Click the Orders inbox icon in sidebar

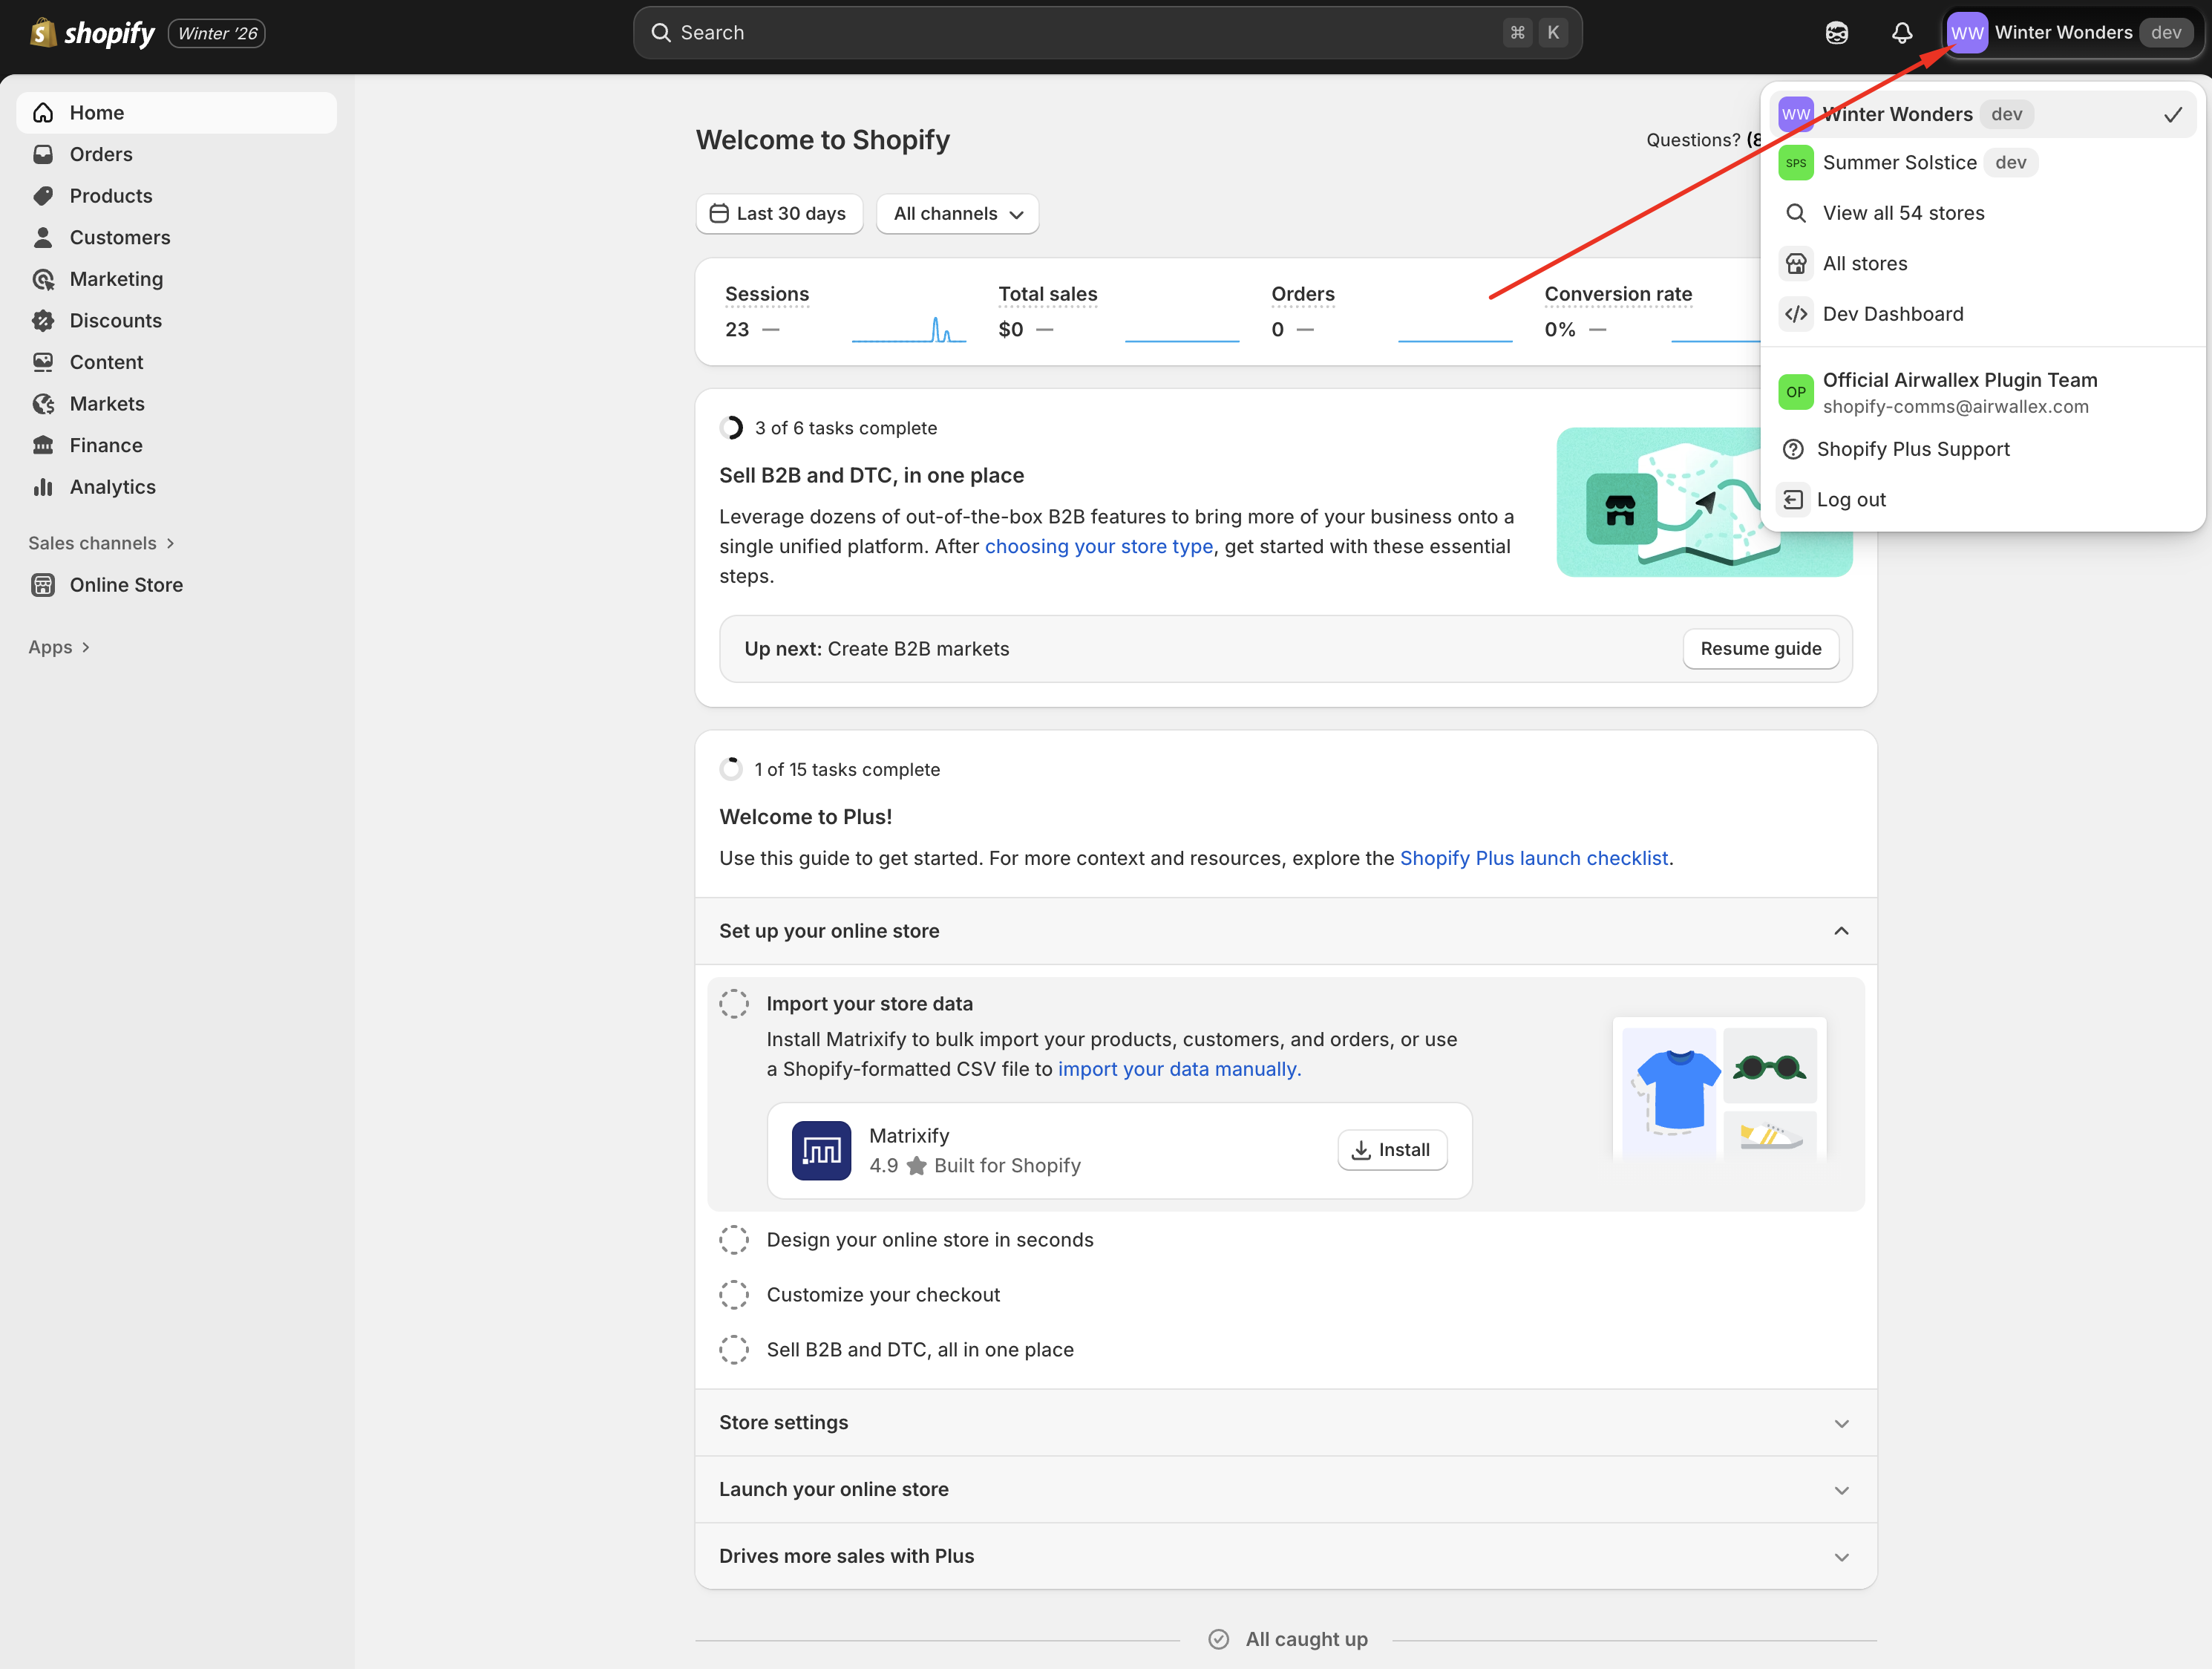[43, 154]
